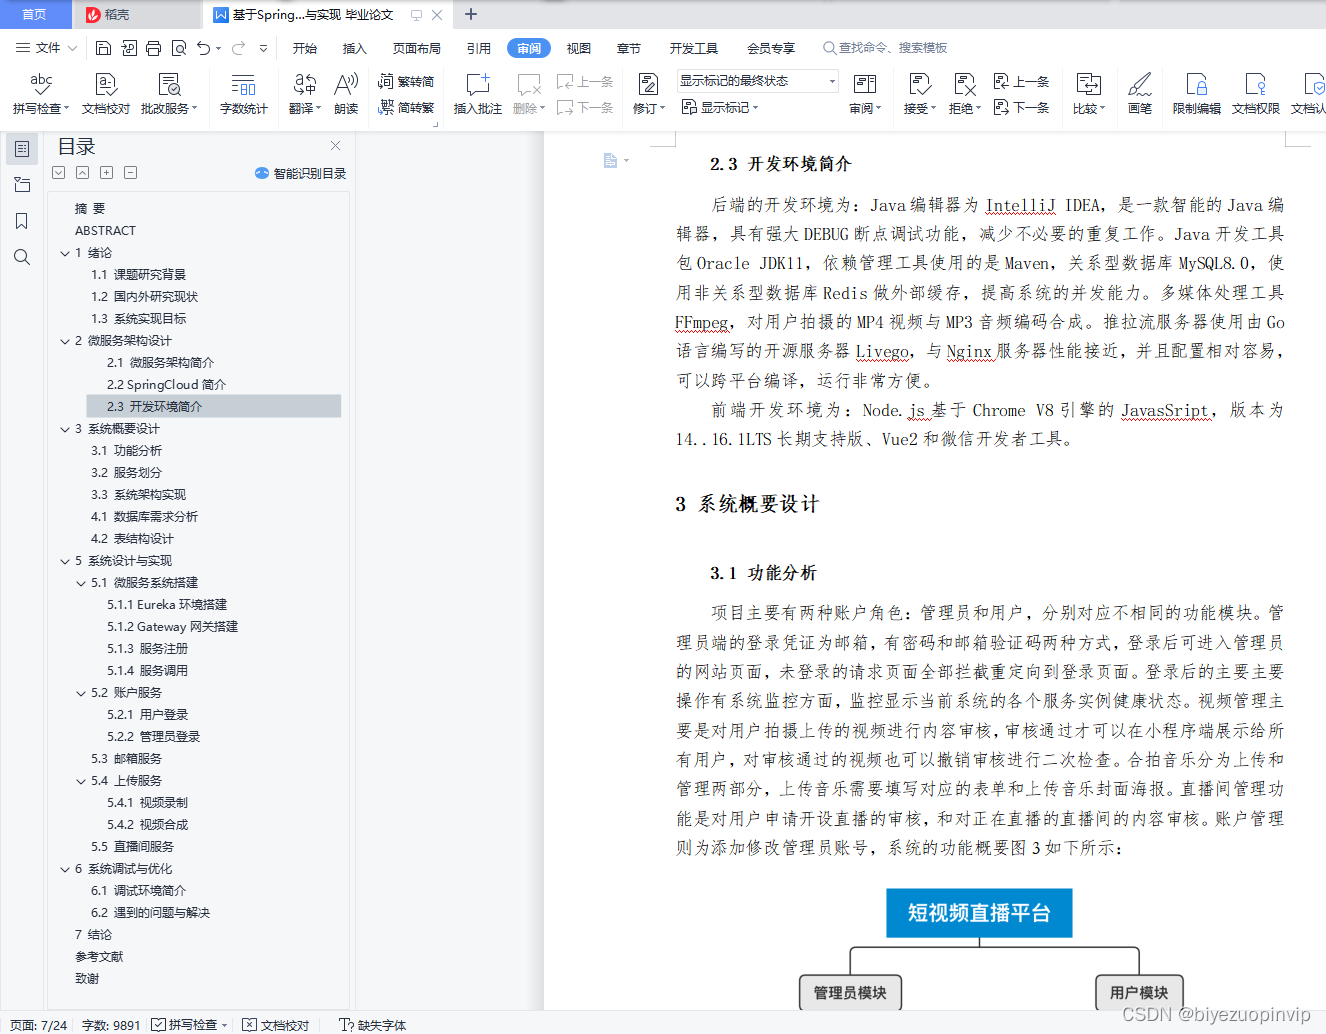Open the bookmark sidebar icon
Viewport: 1326px width, 1034px height.
click(22, 221)
